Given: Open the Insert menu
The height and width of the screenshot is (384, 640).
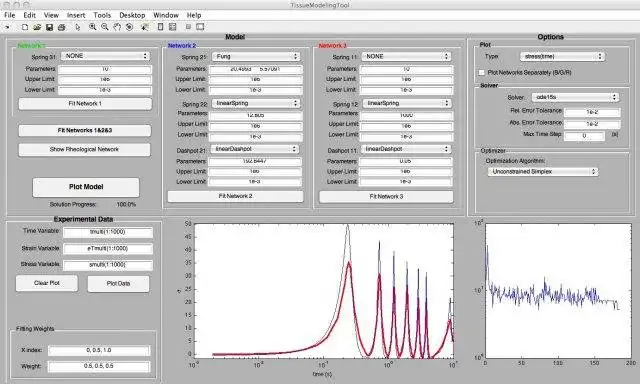Looking at the screenshot, I should point(76,15).
